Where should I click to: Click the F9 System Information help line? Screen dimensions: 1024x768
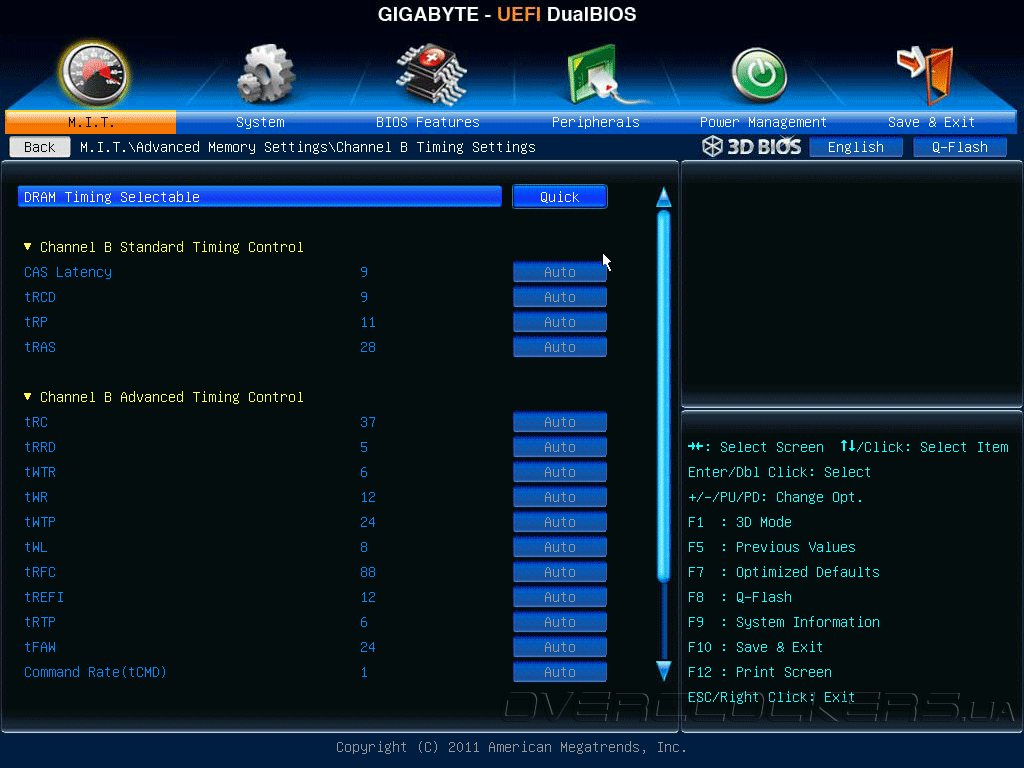click(x=784, y=622)
